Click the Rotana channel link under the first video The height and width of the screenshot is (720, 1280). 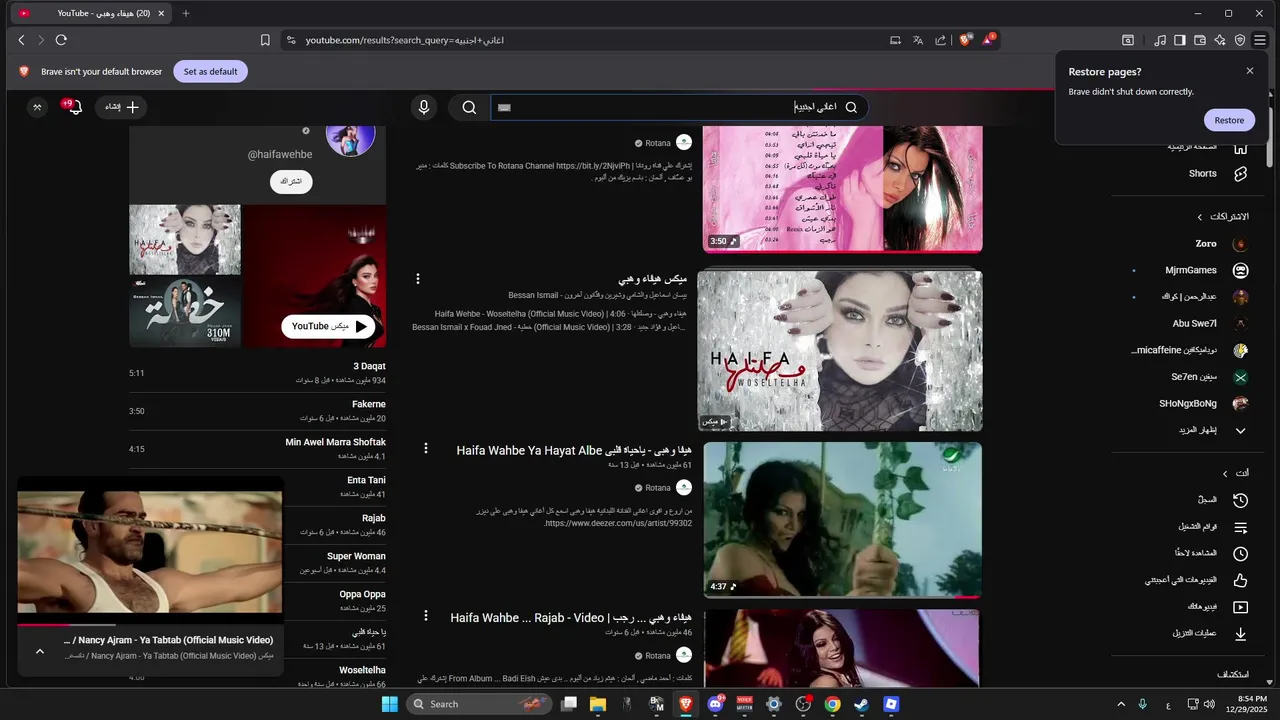point(658,143)
